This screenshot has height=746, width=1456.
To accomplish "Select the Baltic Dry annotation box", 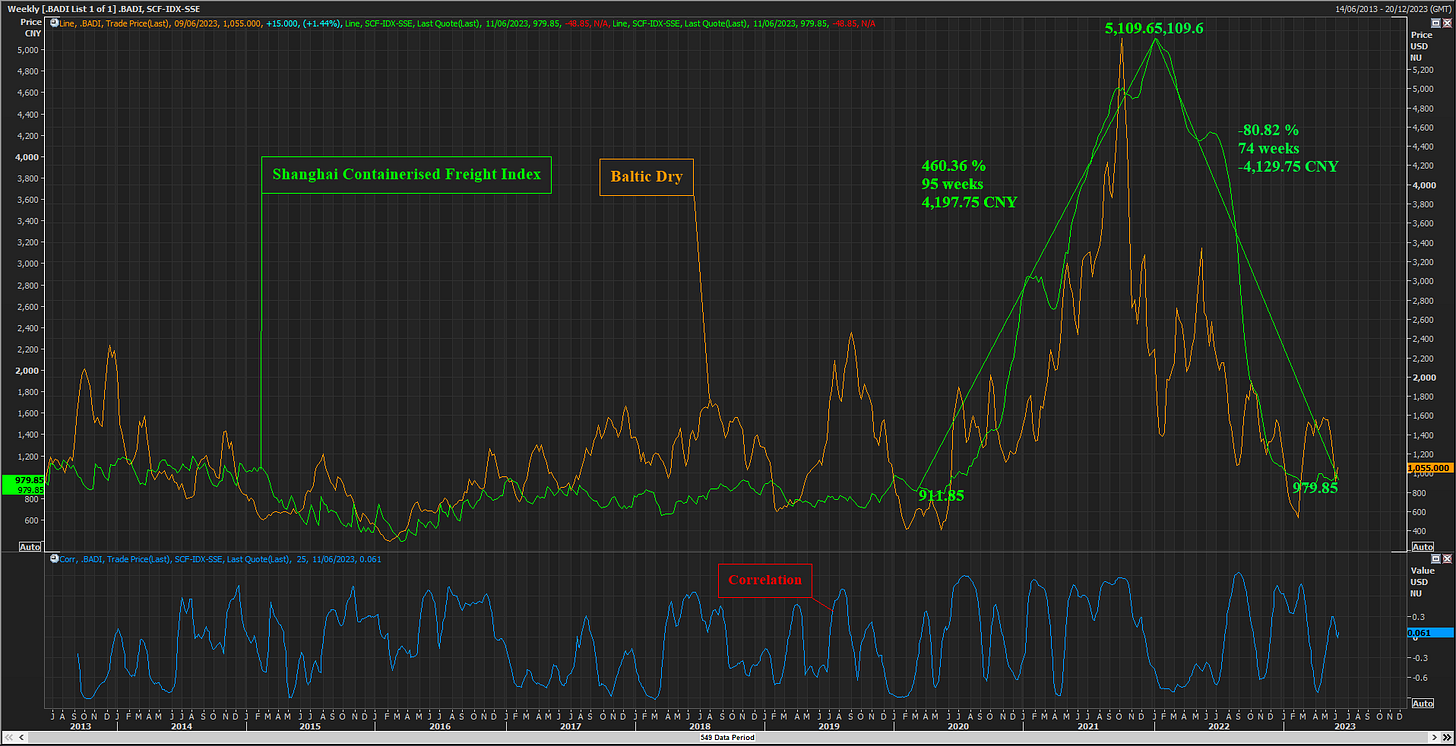I will pos(646,177).
